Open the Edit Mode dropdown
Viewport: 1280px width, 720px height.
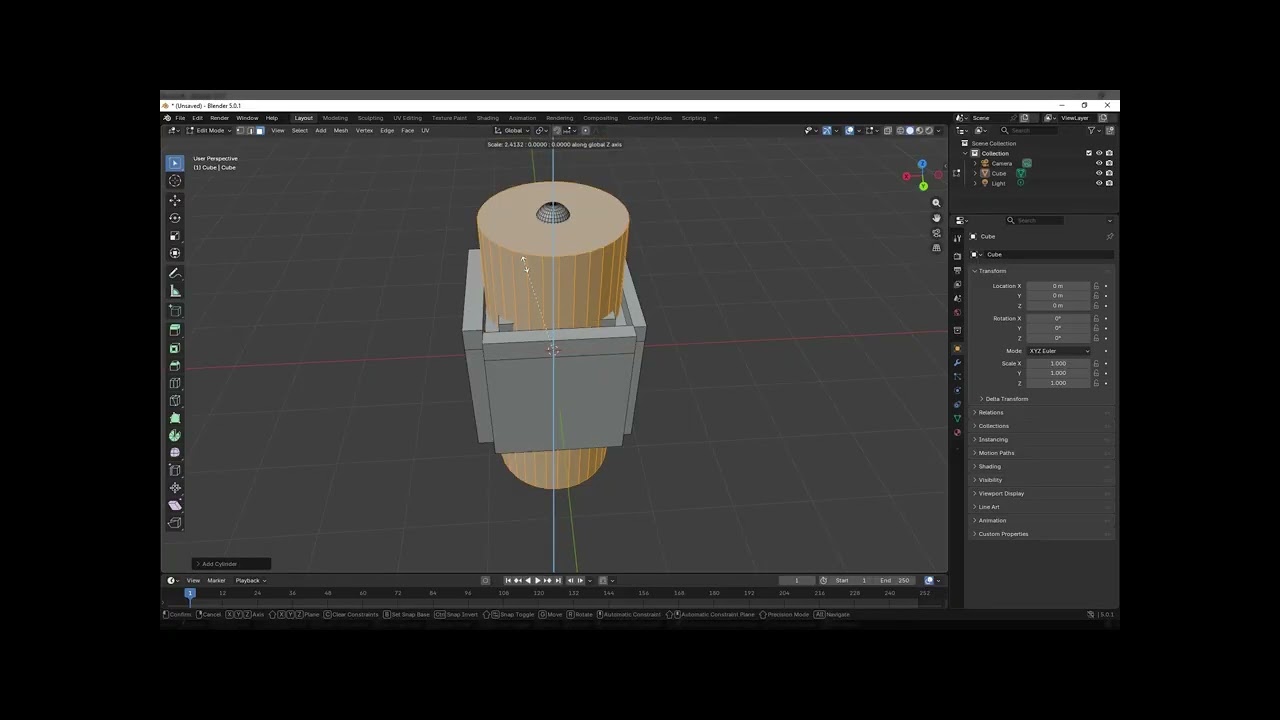click(x=209, y=130)
